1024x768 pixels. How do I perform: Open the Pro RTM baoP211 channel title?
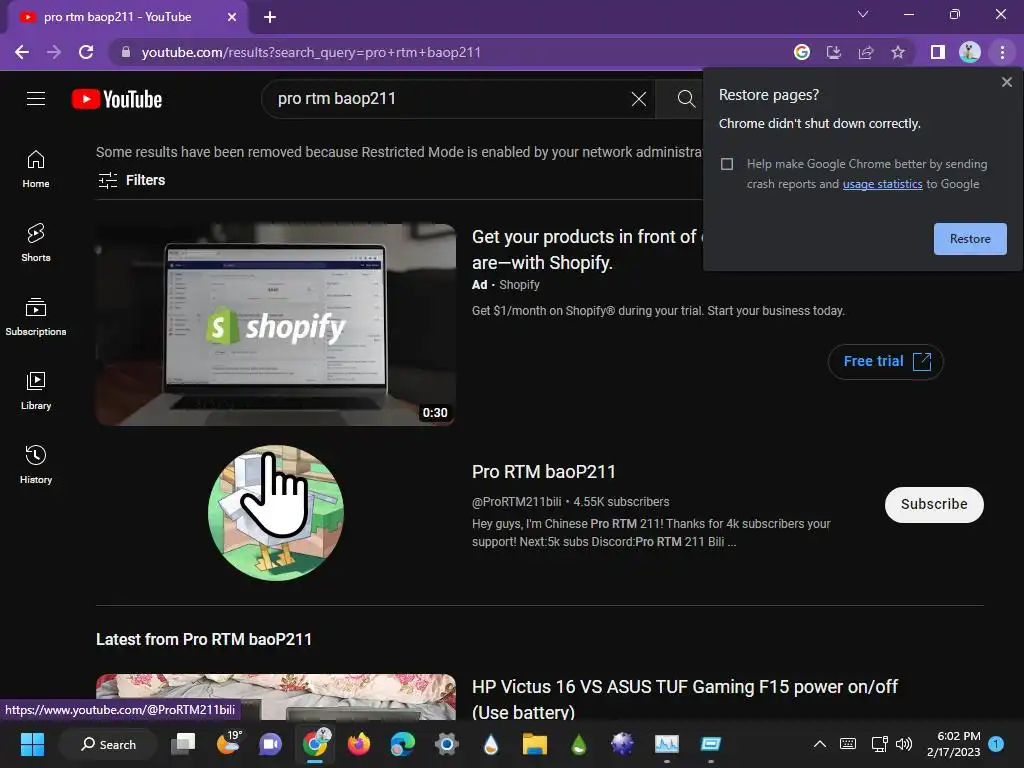(543, 472)
